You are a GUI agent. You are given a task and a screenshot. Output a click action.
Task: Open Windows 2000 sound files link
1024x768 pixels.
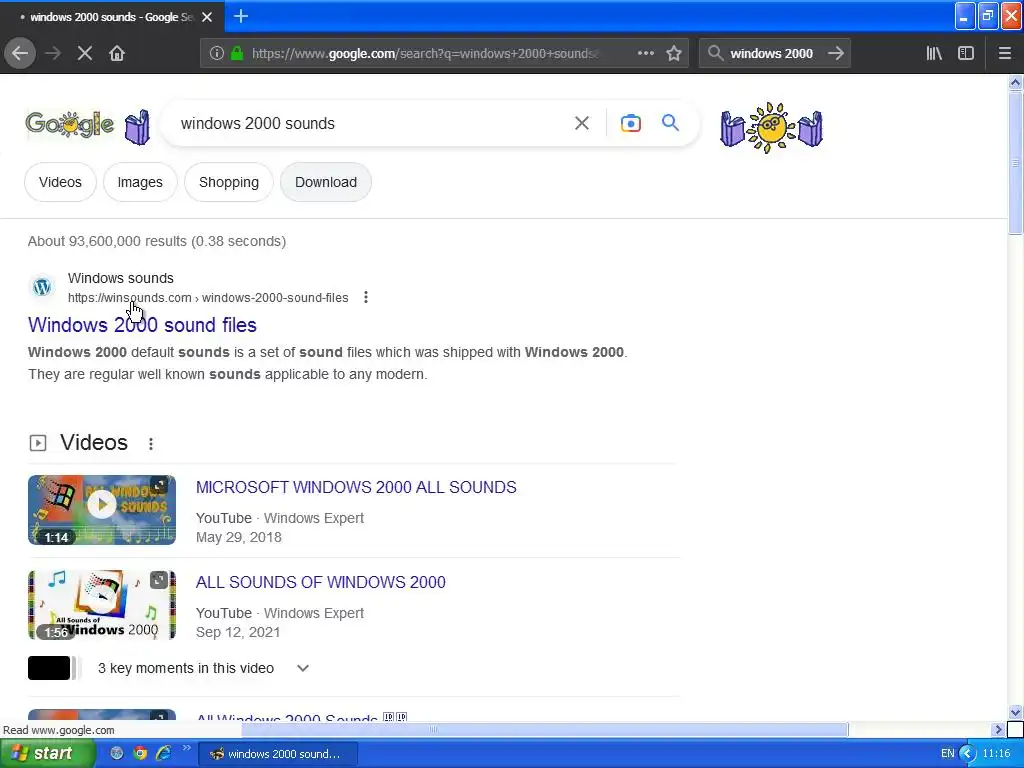[142, 325]
